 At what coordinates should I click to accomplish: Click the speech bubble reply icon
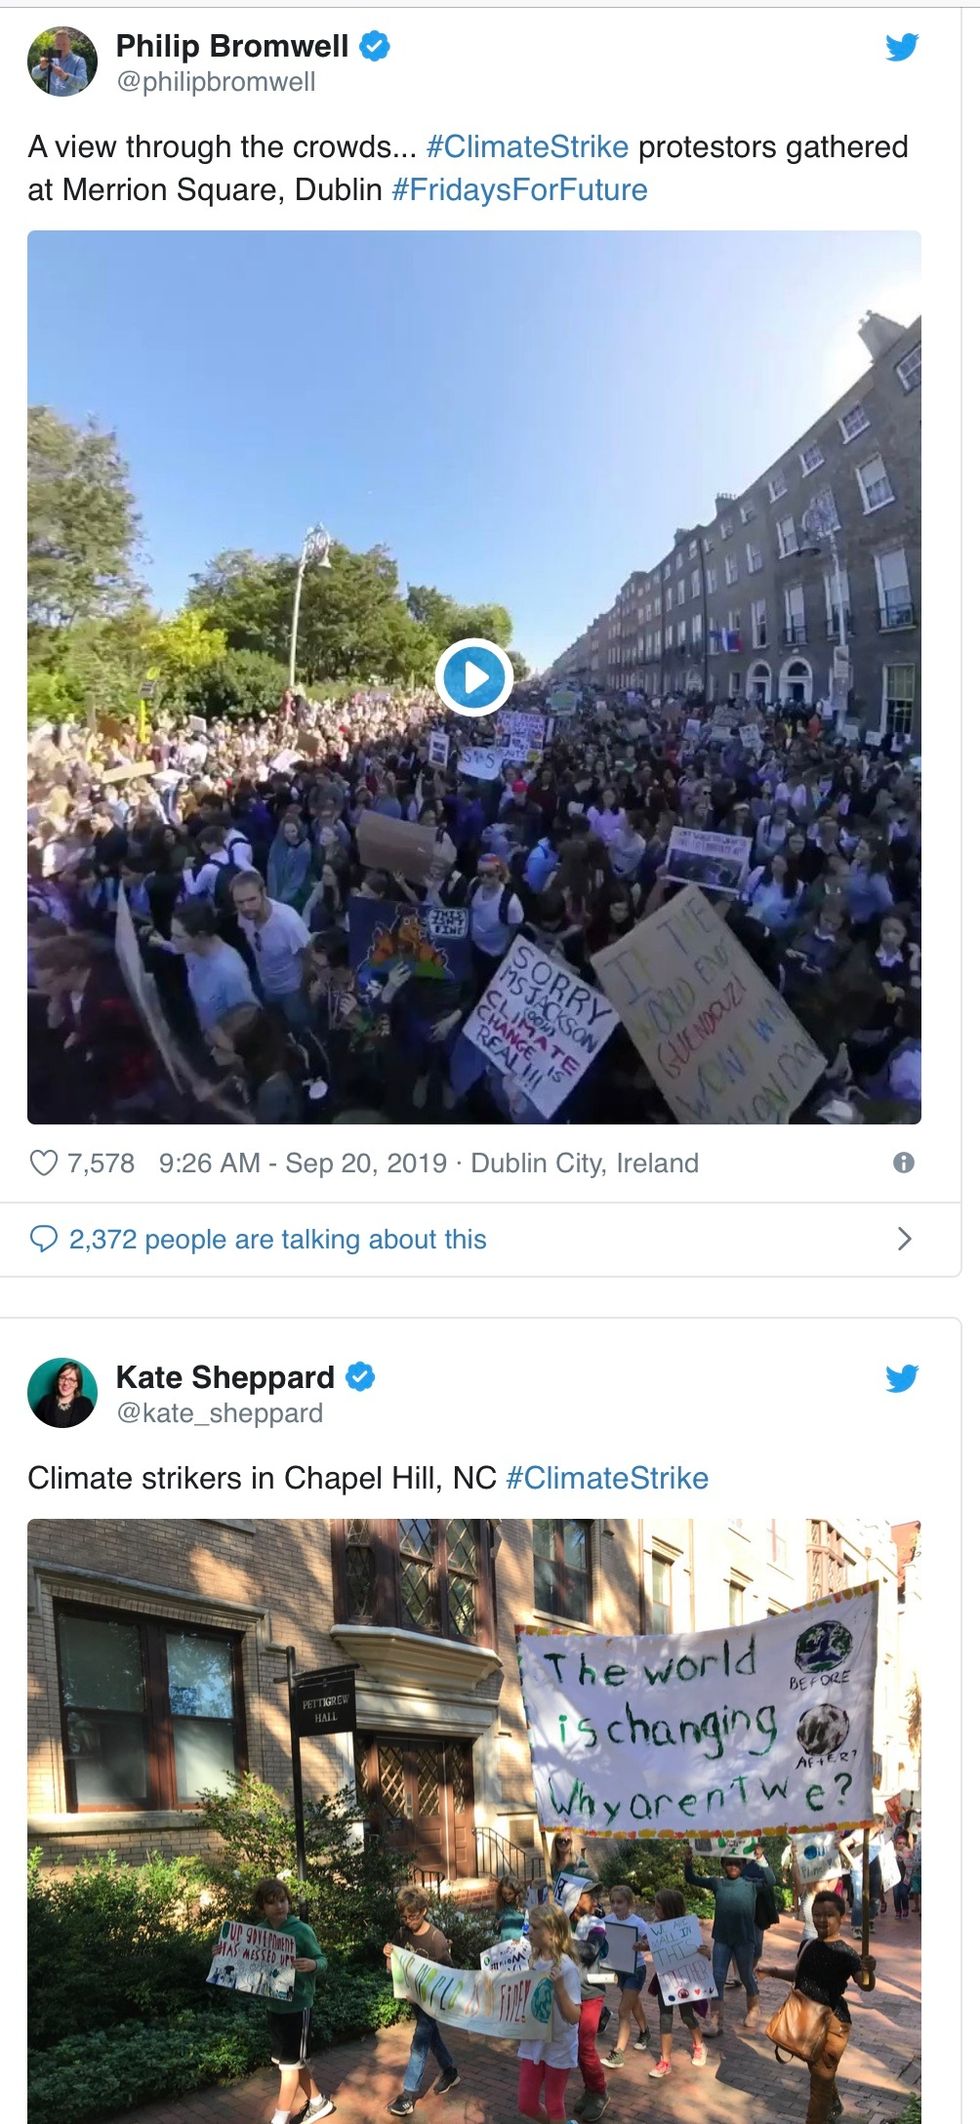click(43, 1239)
